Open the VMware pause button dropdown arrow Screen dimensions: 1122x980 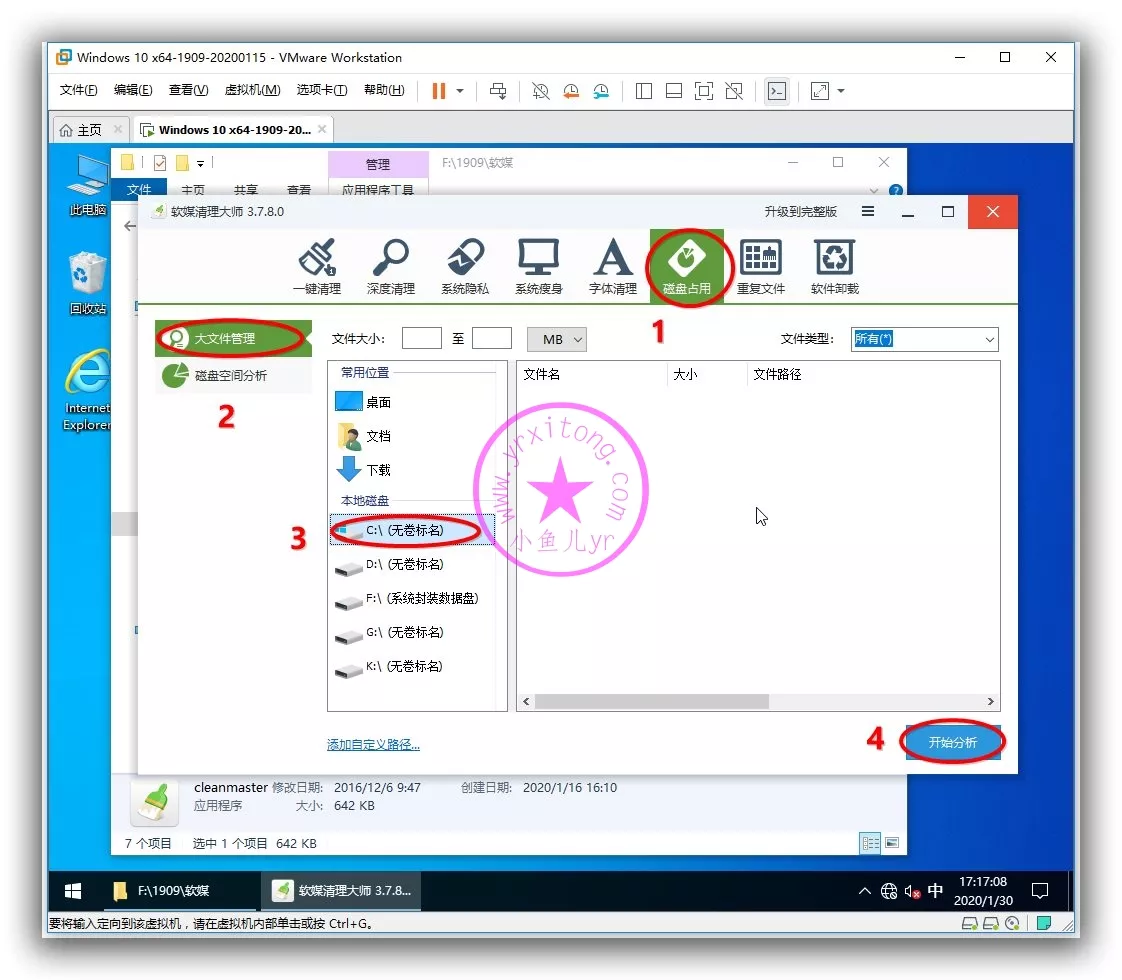point(460,91)
